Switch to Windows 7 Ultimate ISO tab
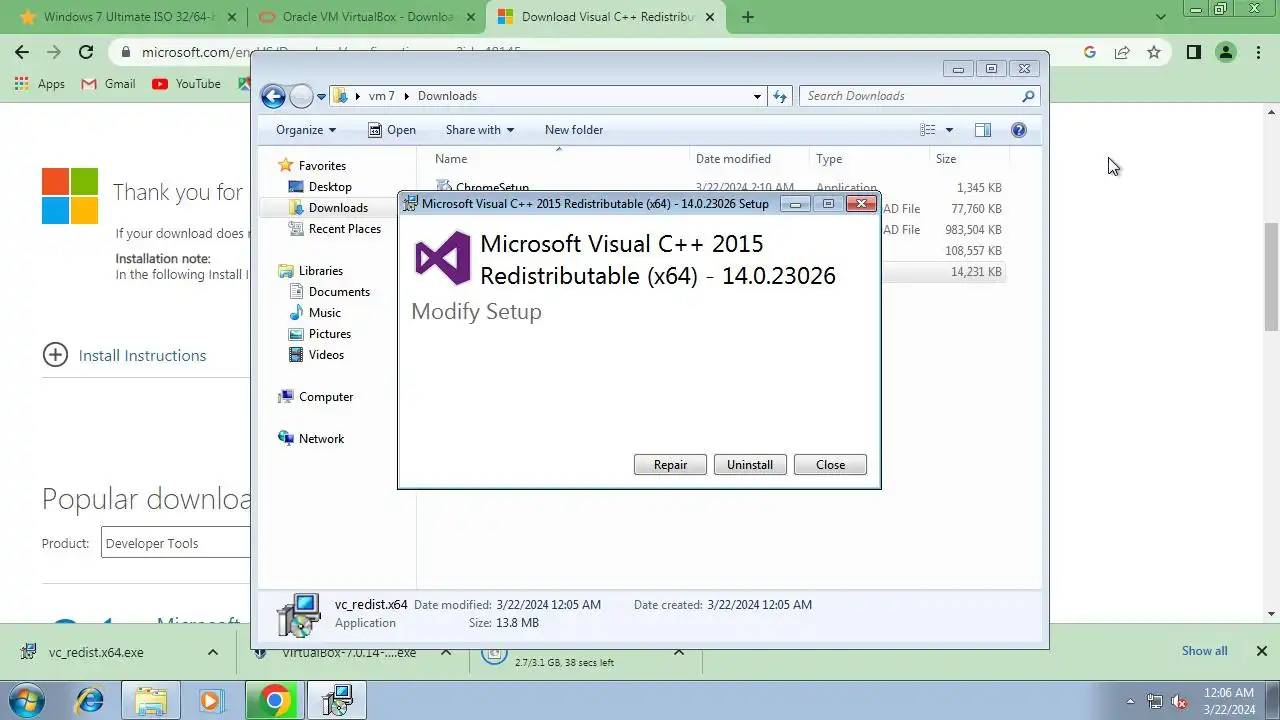Image resolution: width=1280 pixels, height=720 pixels. (126, 17)
